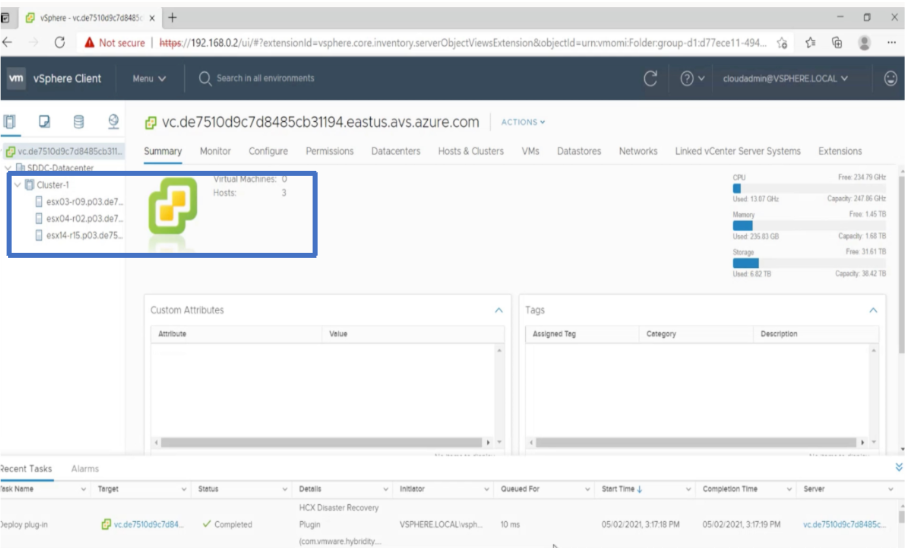This screenshot has height=550, width=906.
Task: Open the Hosts and Clusters inventory icon
Action: coord(10,121)
